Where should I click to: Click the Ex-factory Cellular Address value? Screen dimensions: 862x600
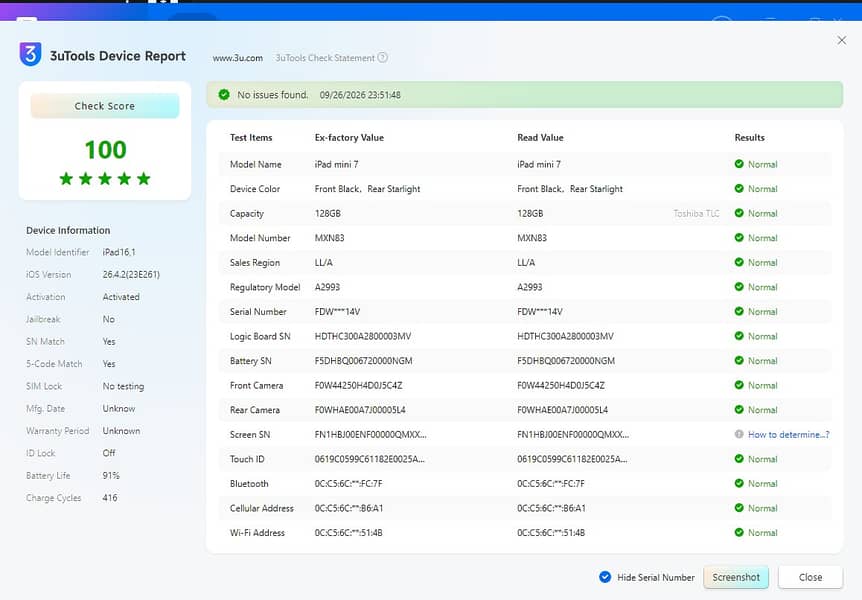(x=349, y=508)
